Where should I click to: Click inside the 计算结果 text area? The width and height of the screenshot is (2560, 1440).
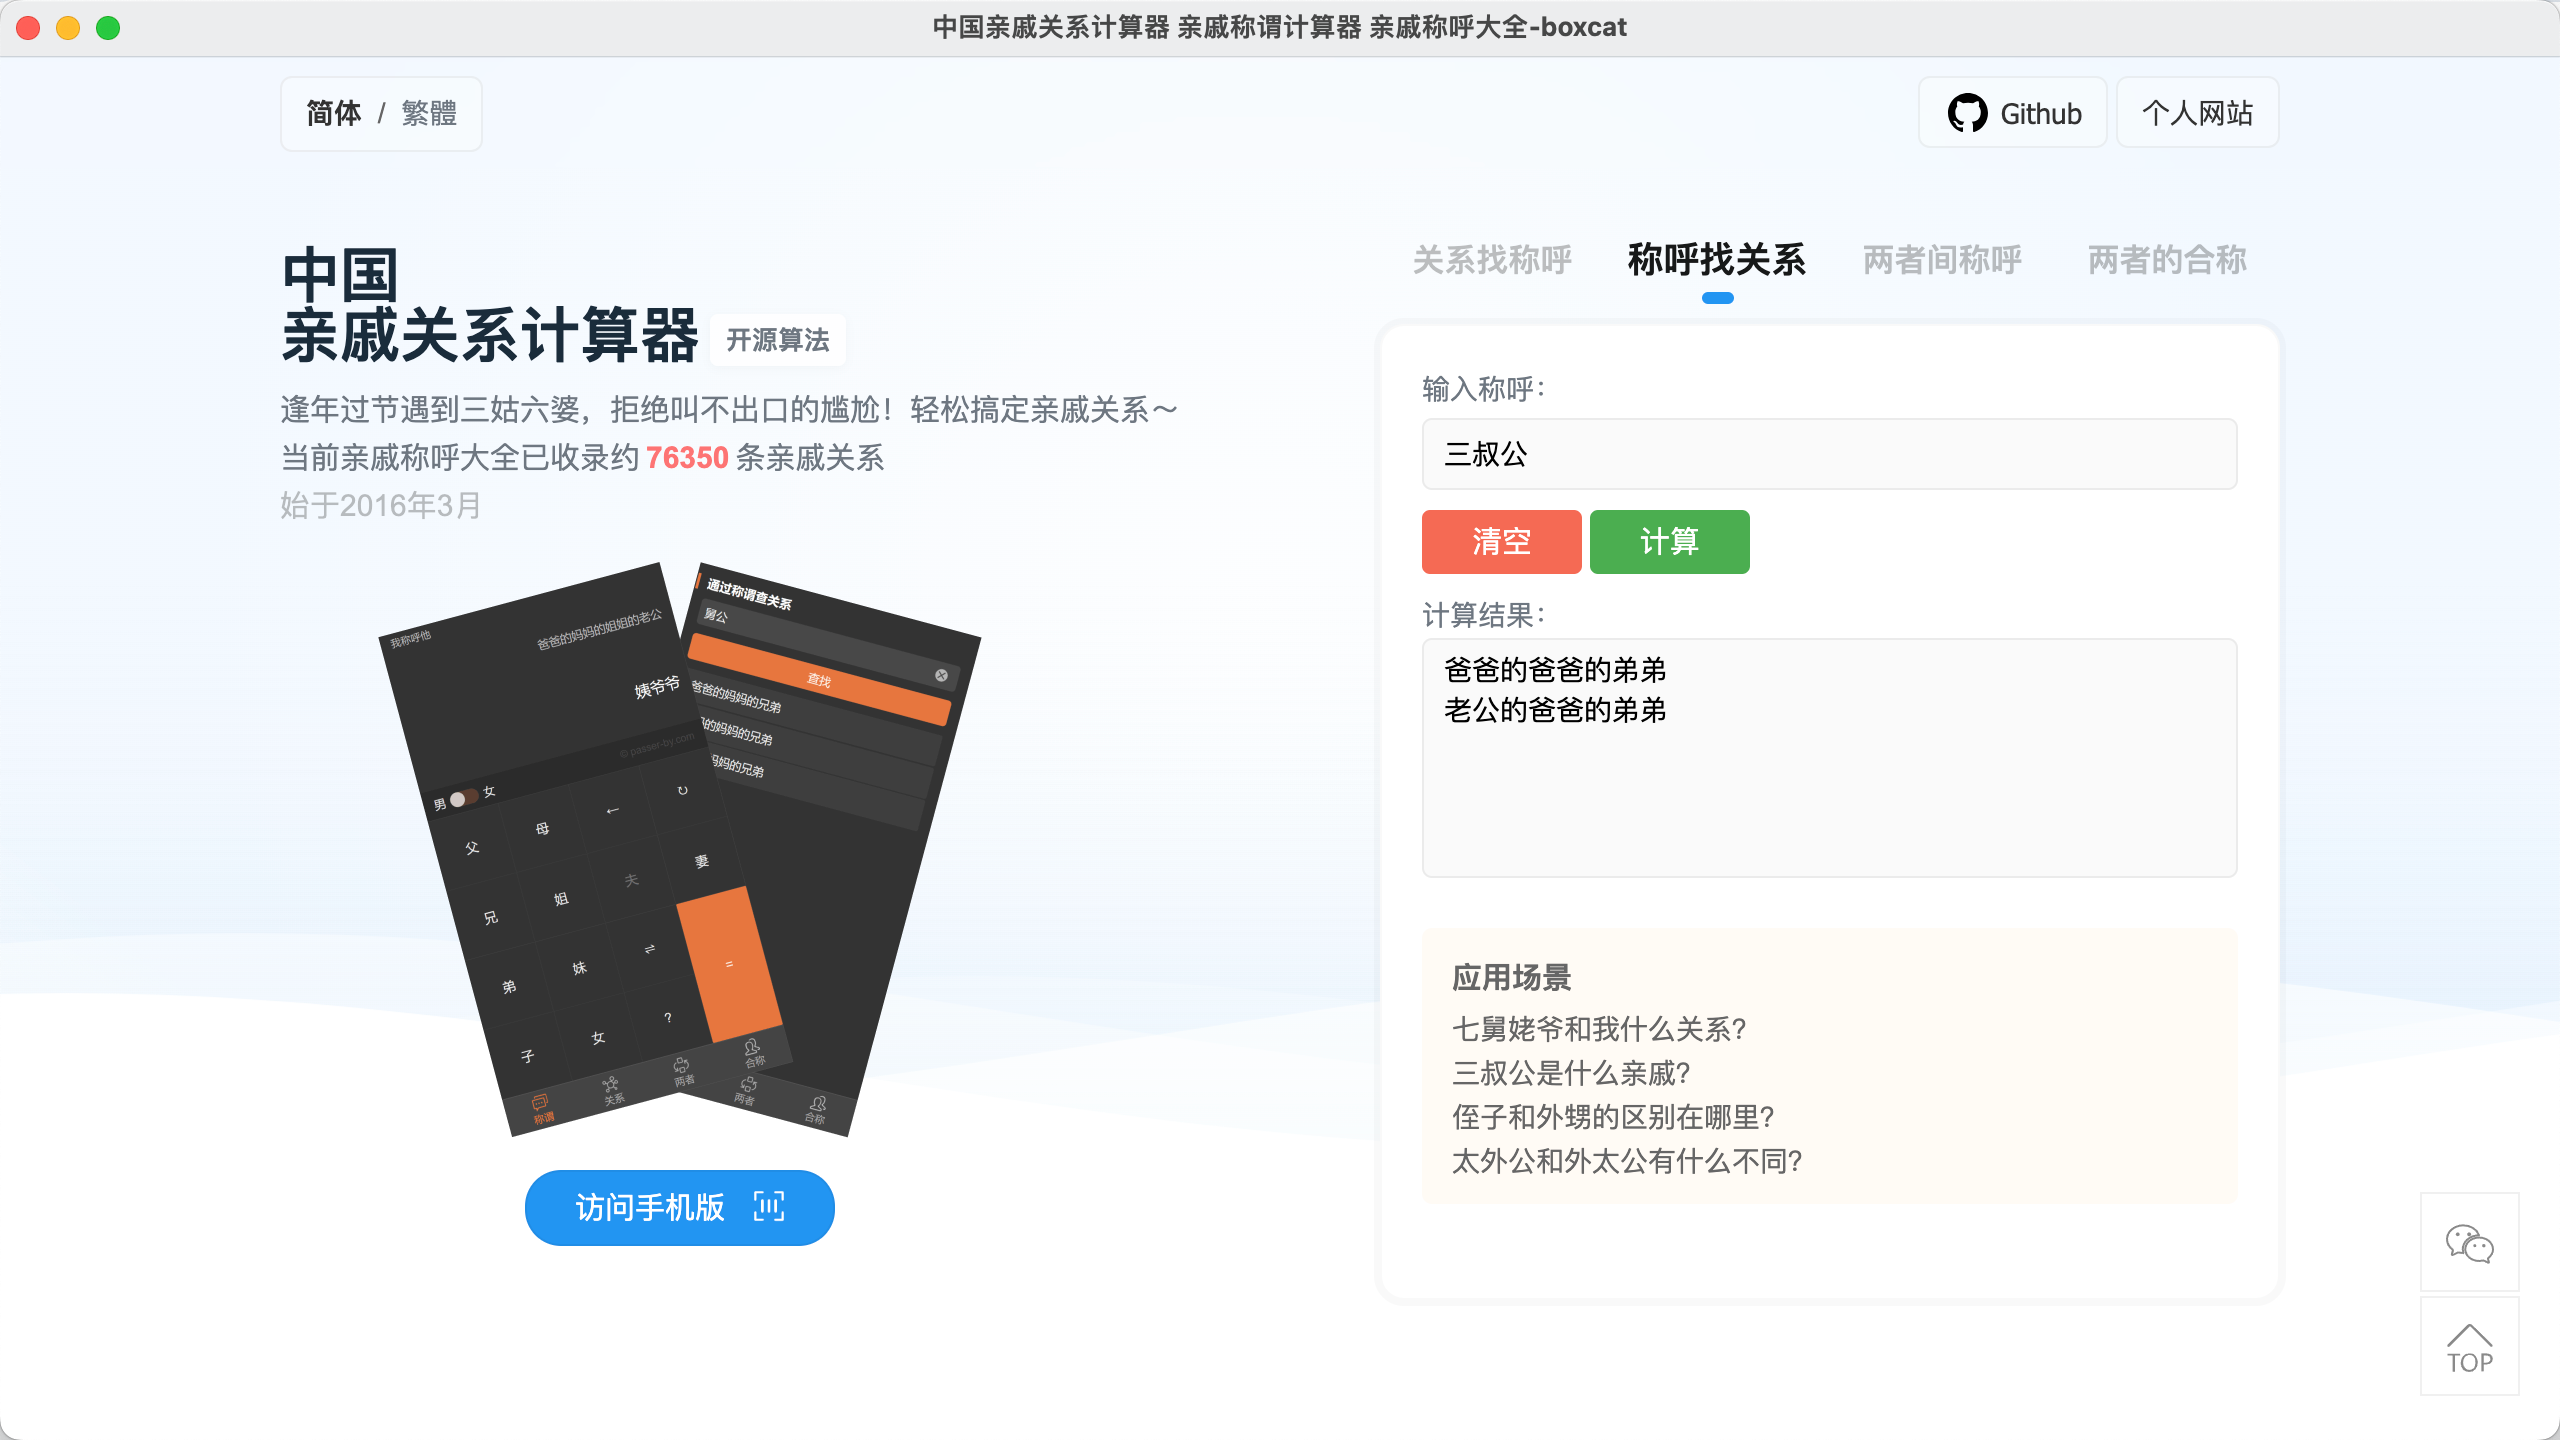tap(1829, 758)
